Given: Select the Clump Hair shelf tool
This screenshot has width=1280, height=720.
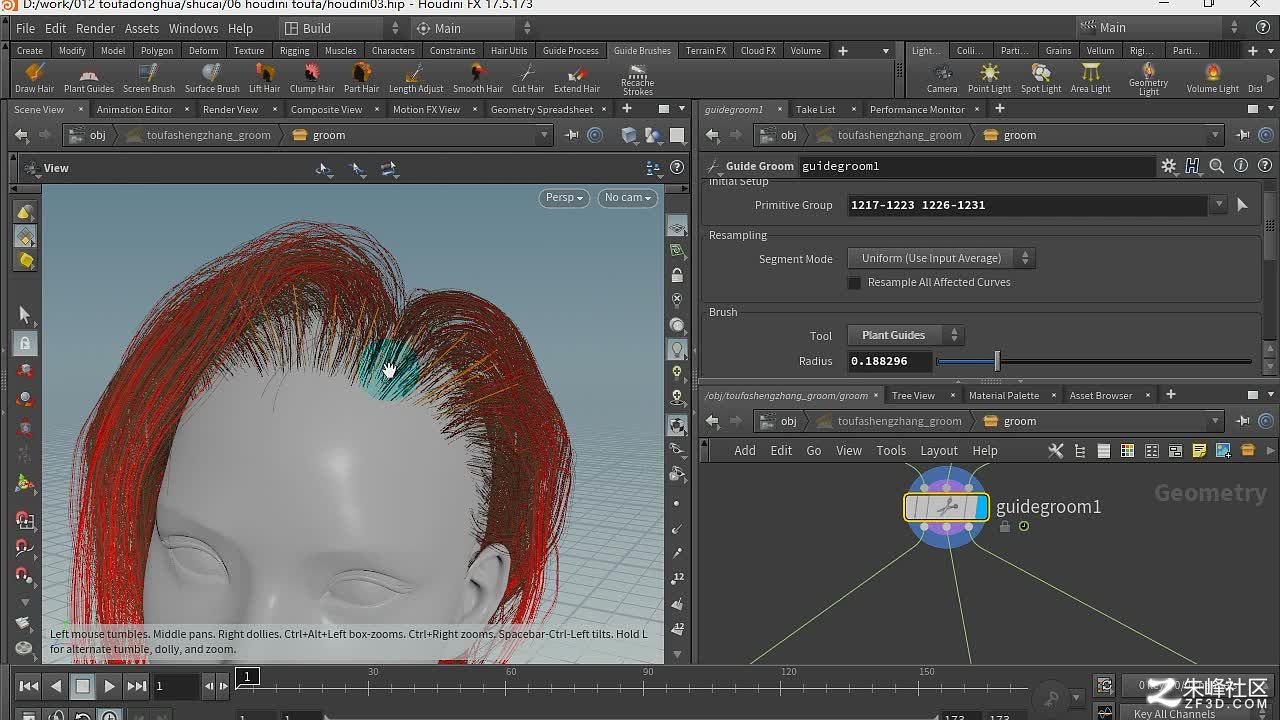Looking at the screenshot, I should [x=312, y=78].
